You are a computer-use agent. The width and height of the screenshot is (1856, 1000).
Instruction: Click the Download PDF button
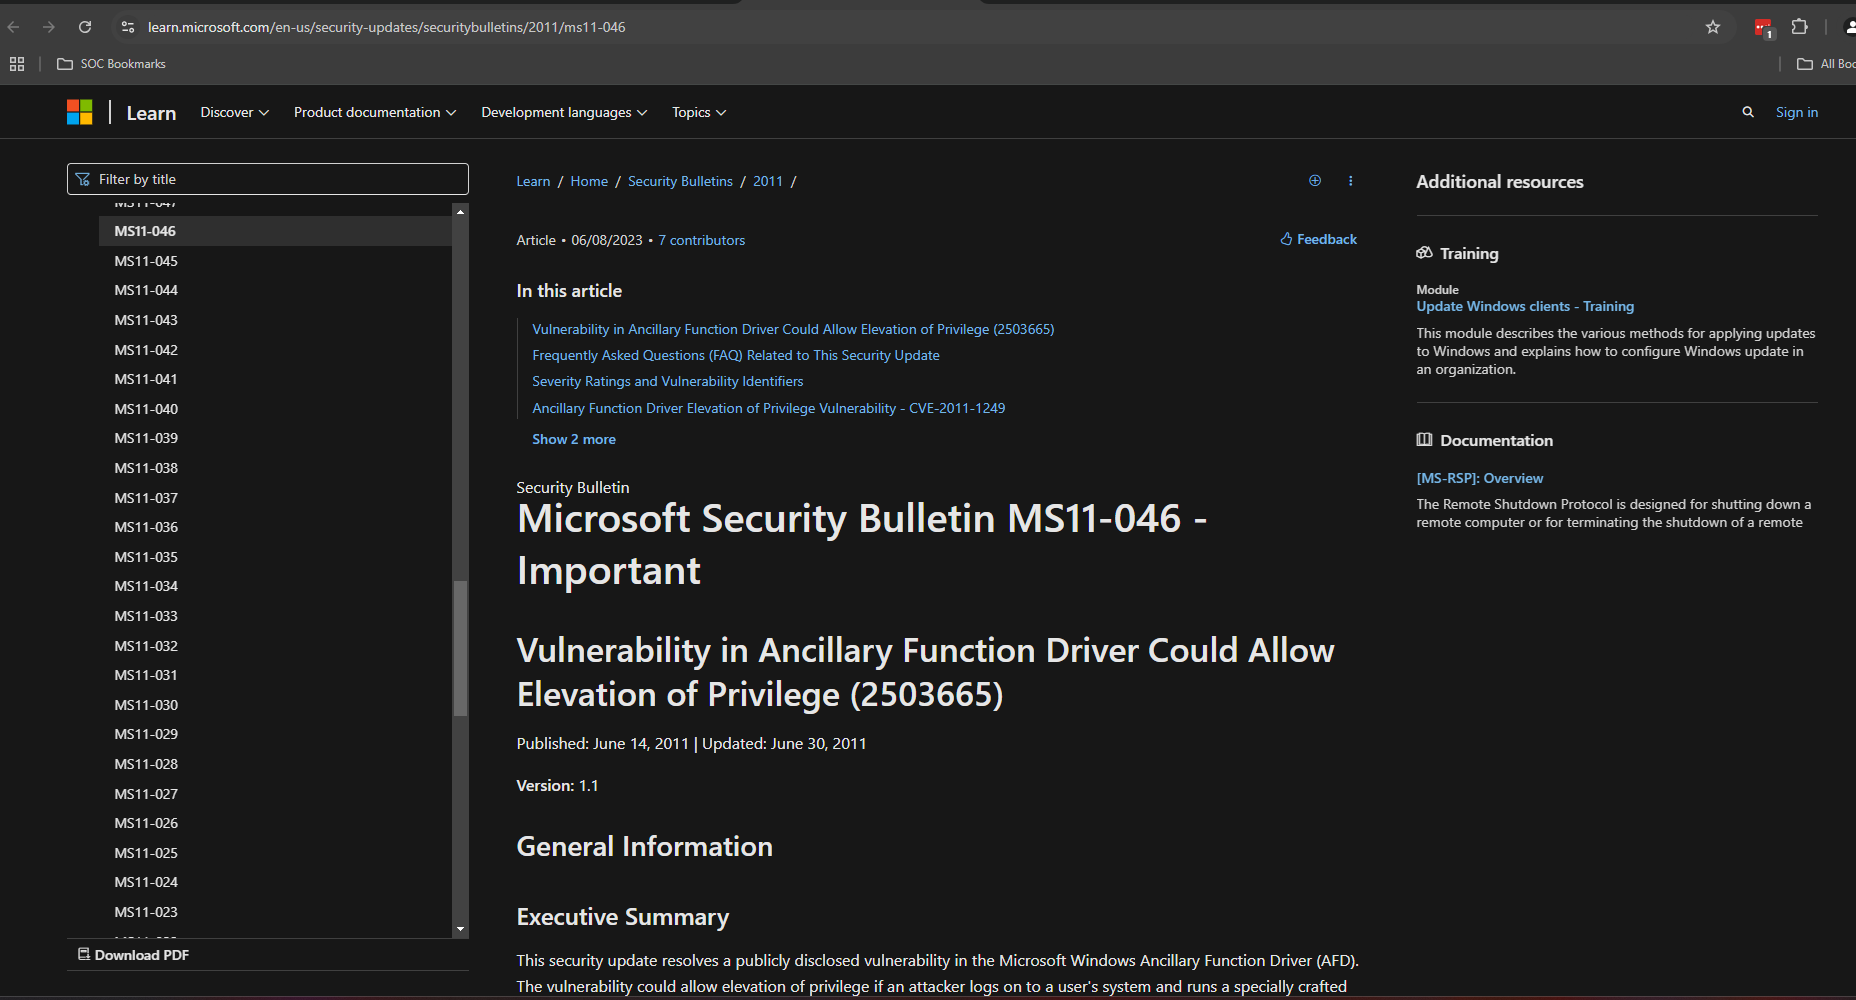pos(133,955)
